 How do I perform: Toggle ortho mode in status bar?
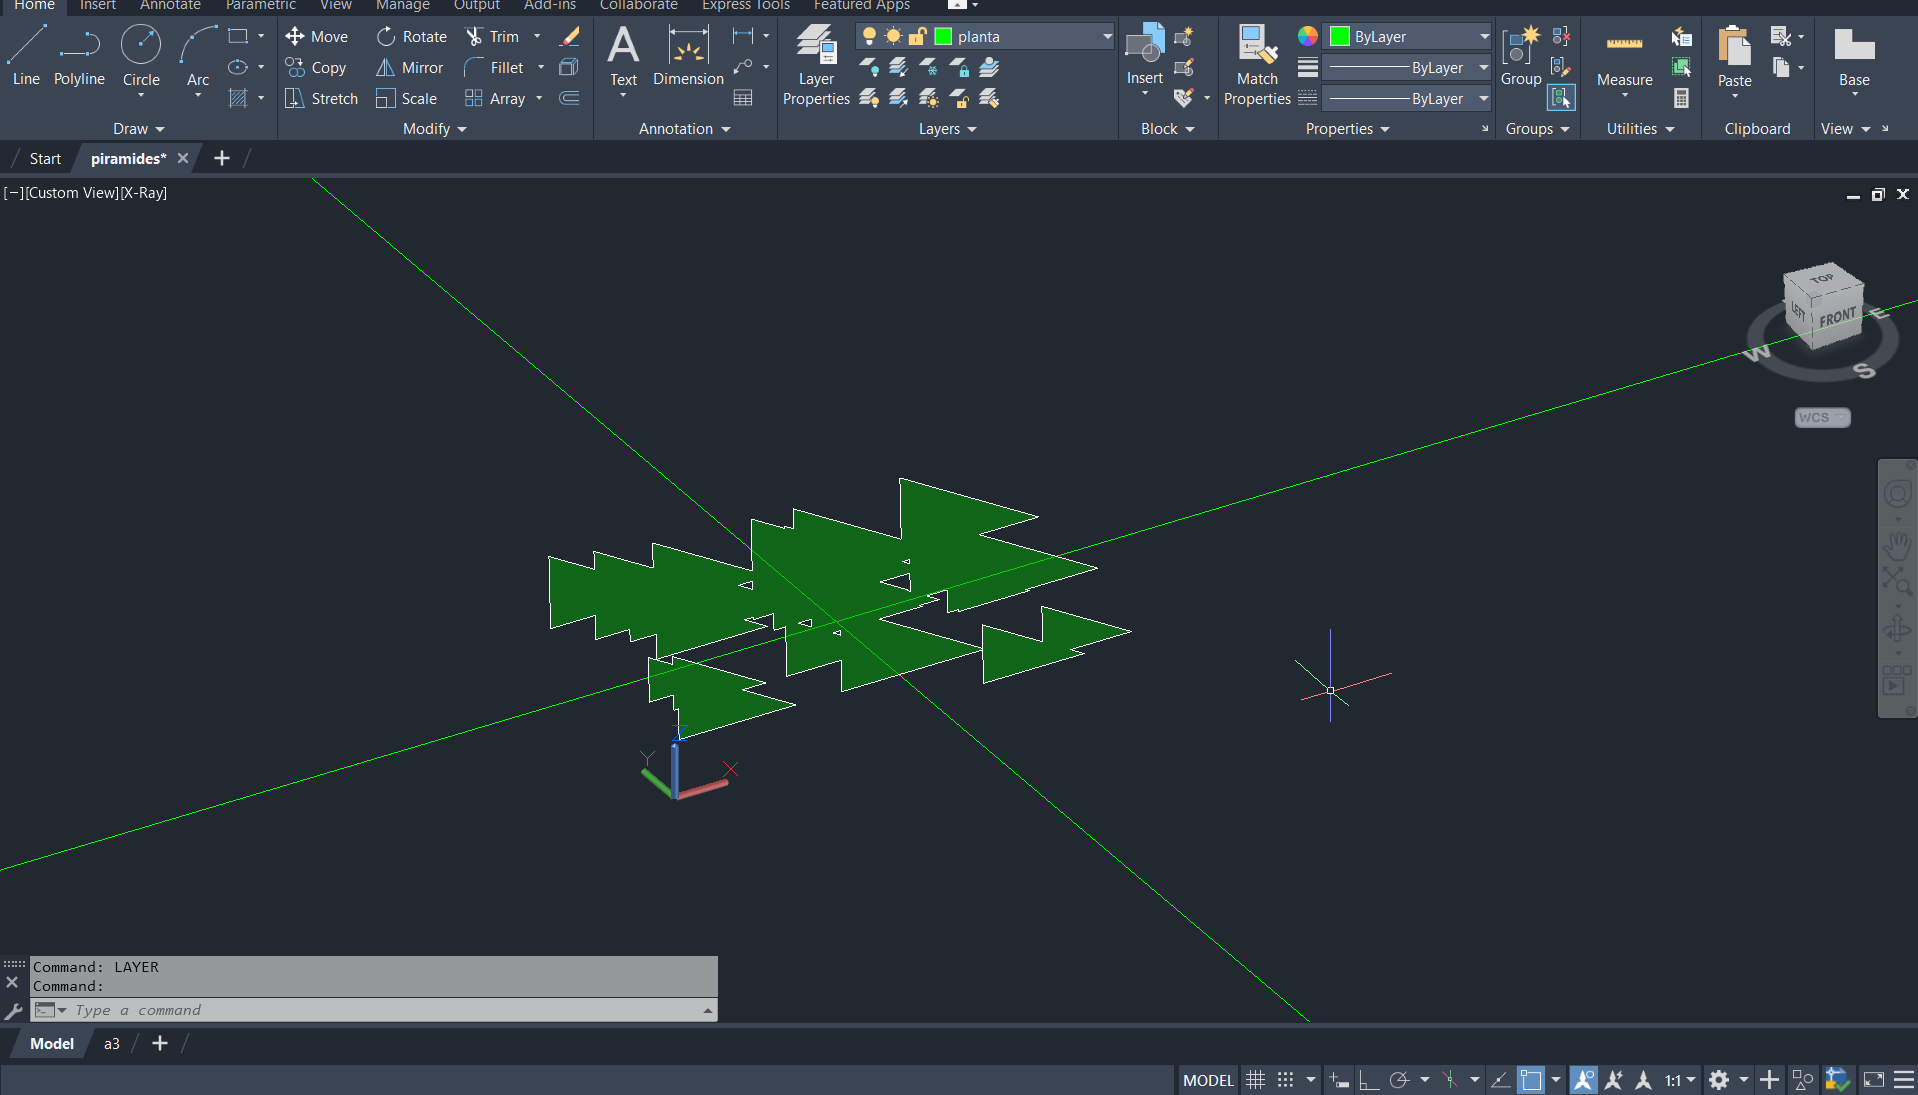[x=1369, y=1080]
